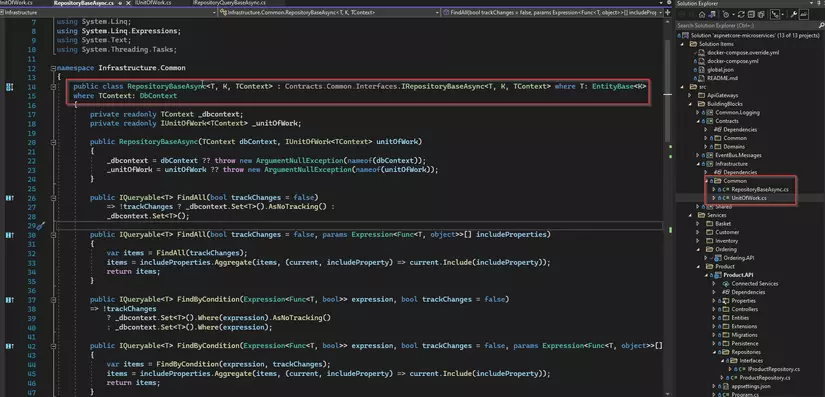Open IProductRepository.cs in Solution Explorer
This screenshot has width=825, height=397.
[x=773, y=369]
